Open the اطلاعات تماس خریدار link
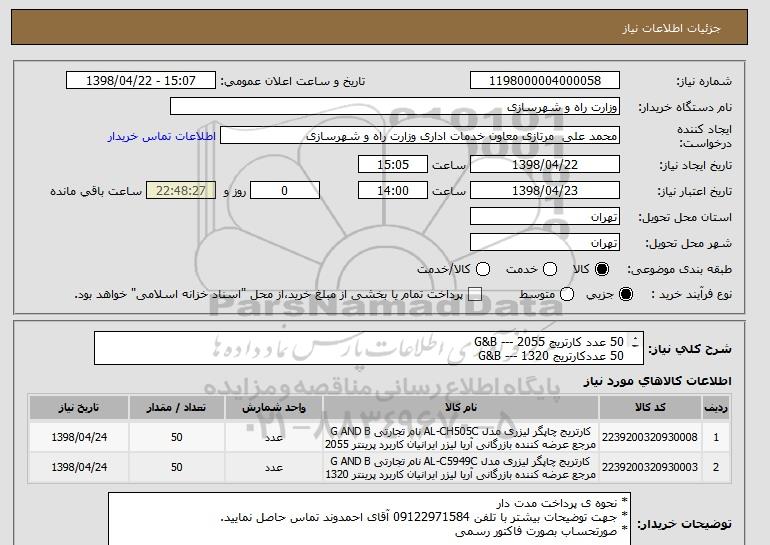The height and width of the screenshot is (545, 770). [162, 136]
